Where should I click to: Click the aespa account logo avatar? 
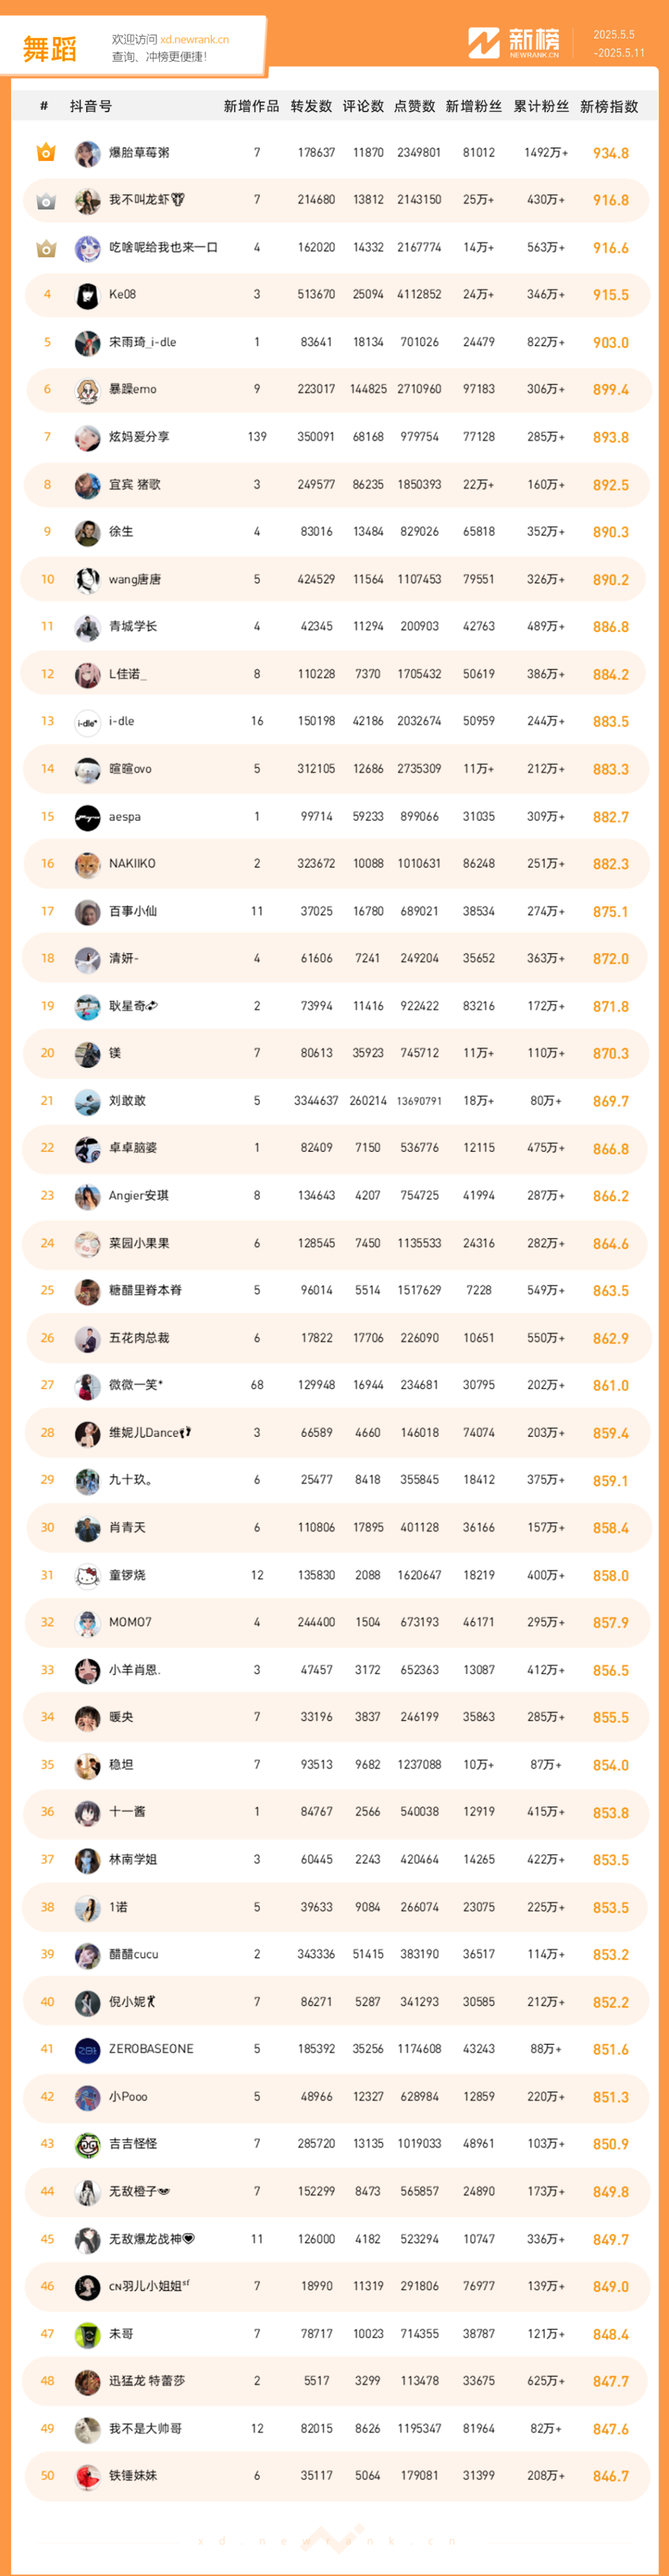click(x=88, y=817)
